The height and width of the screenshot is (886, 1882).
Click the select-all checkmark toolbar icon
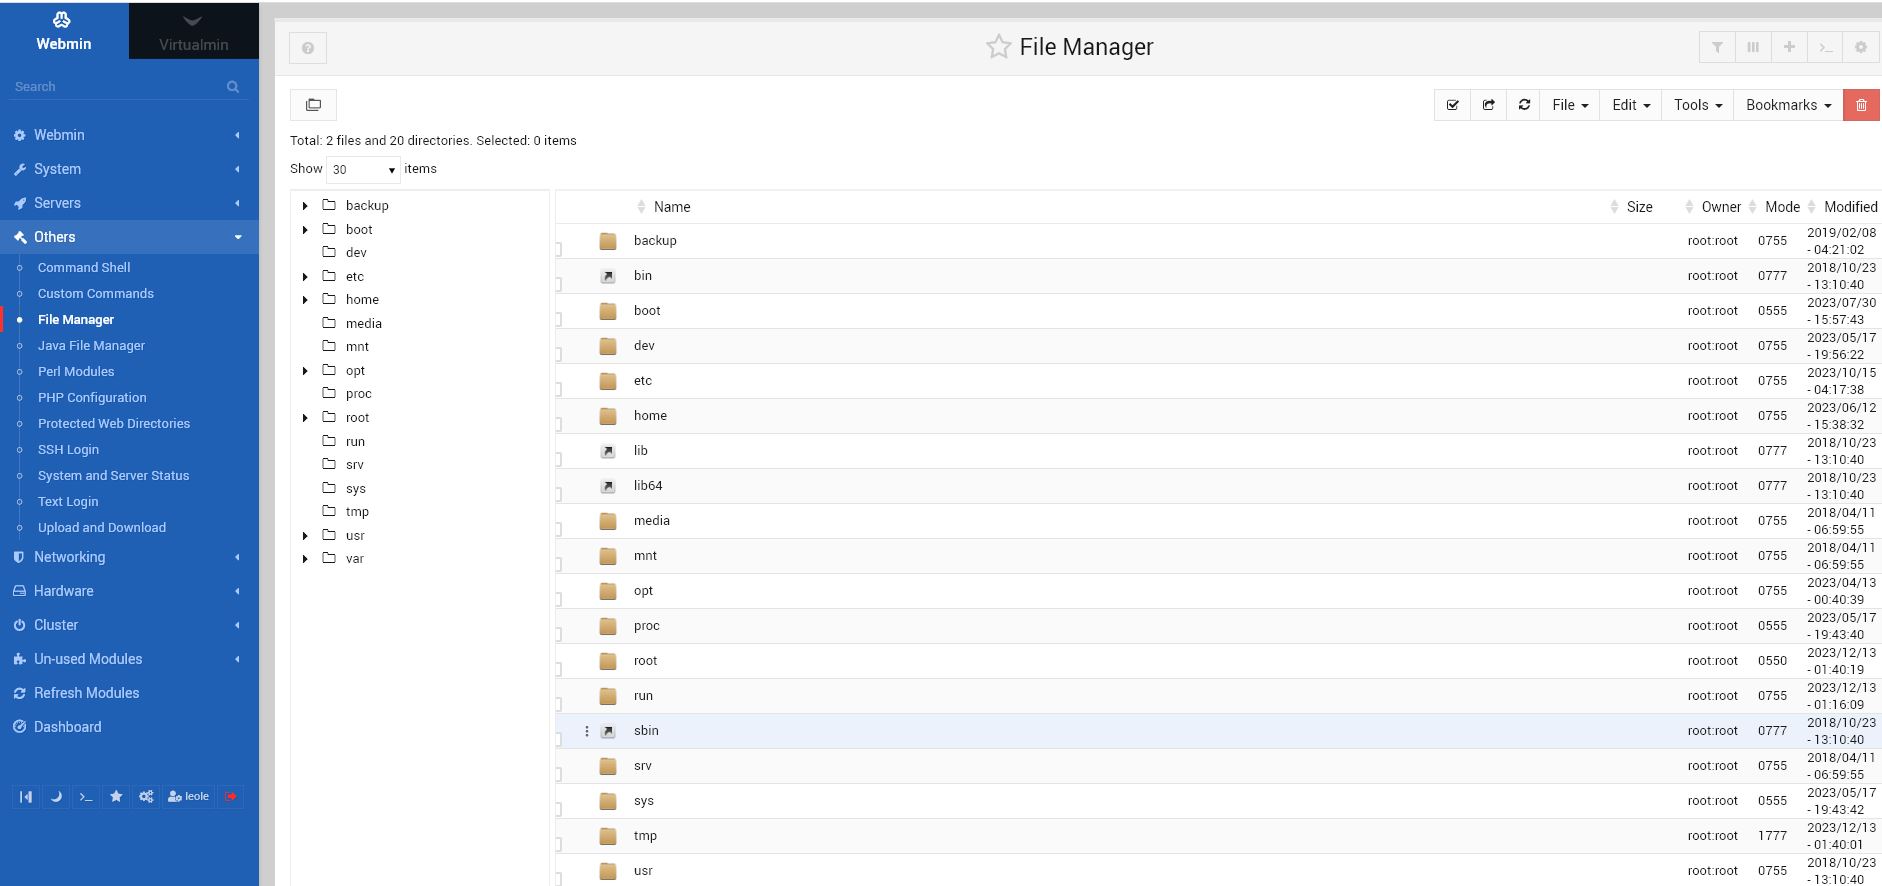click(1452, 105)
